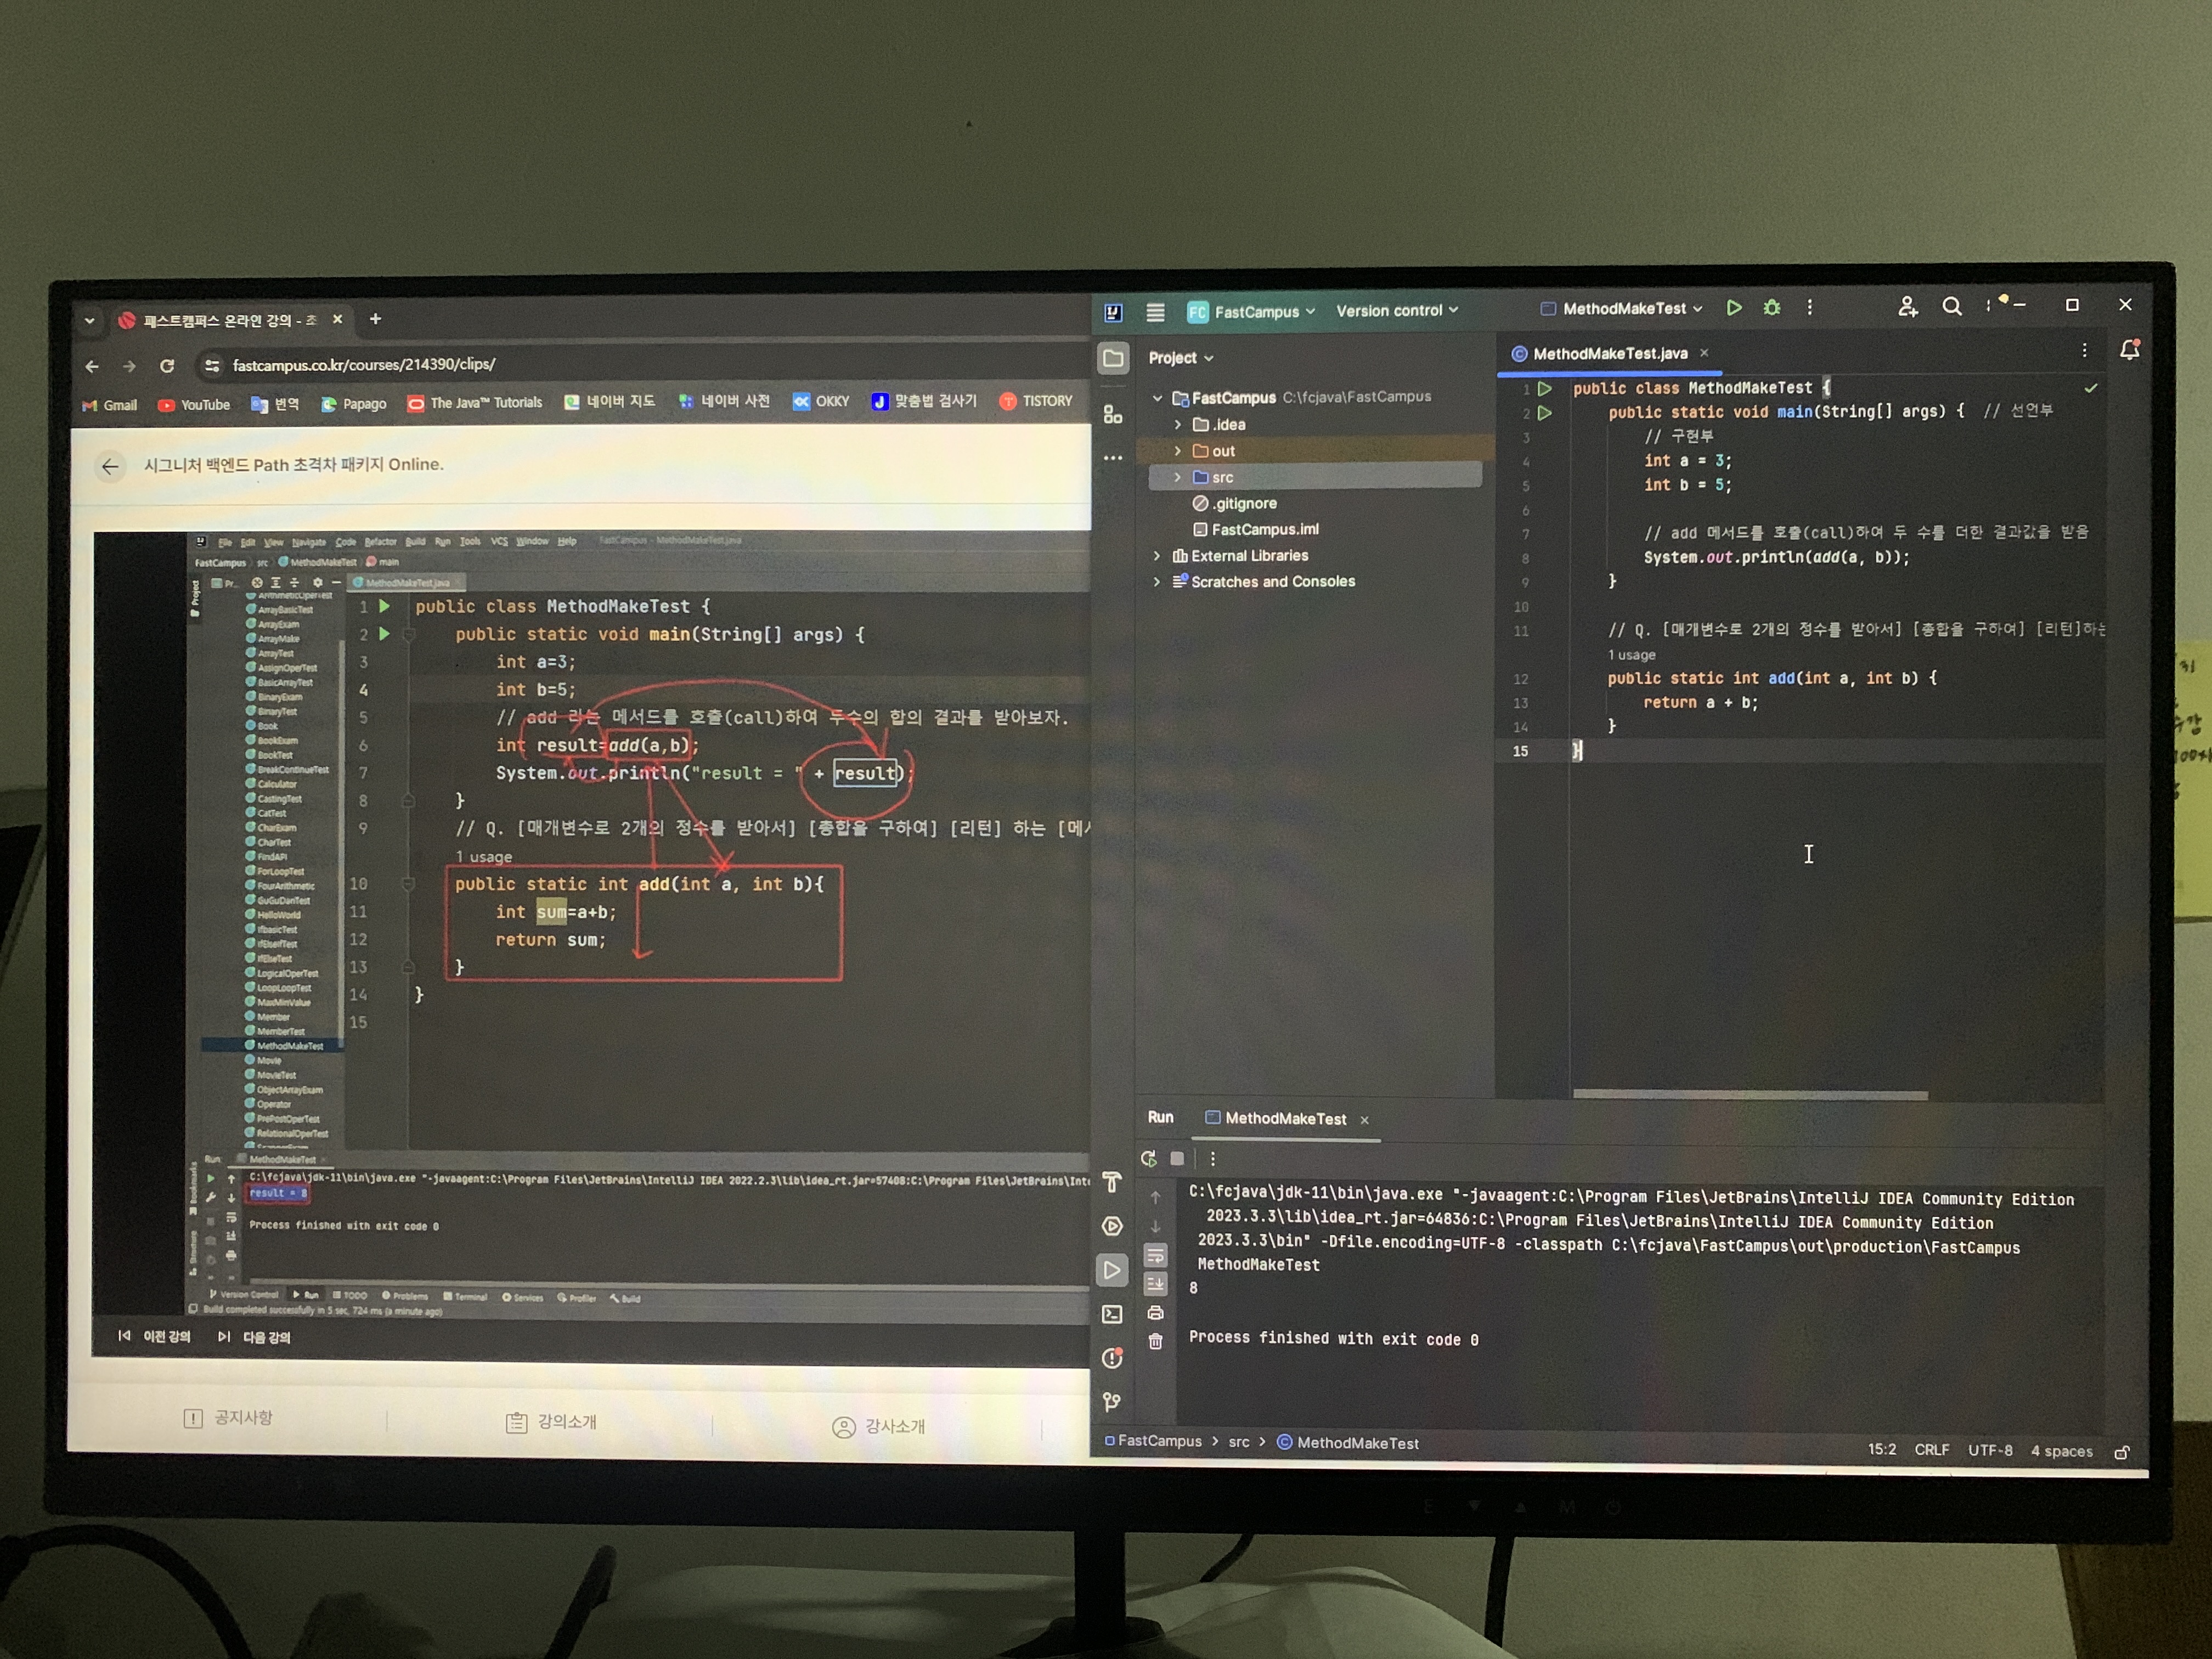Open the Notifications bell icon
The width and height of the screenshot is (2212, 1659).
point(2129,350)
